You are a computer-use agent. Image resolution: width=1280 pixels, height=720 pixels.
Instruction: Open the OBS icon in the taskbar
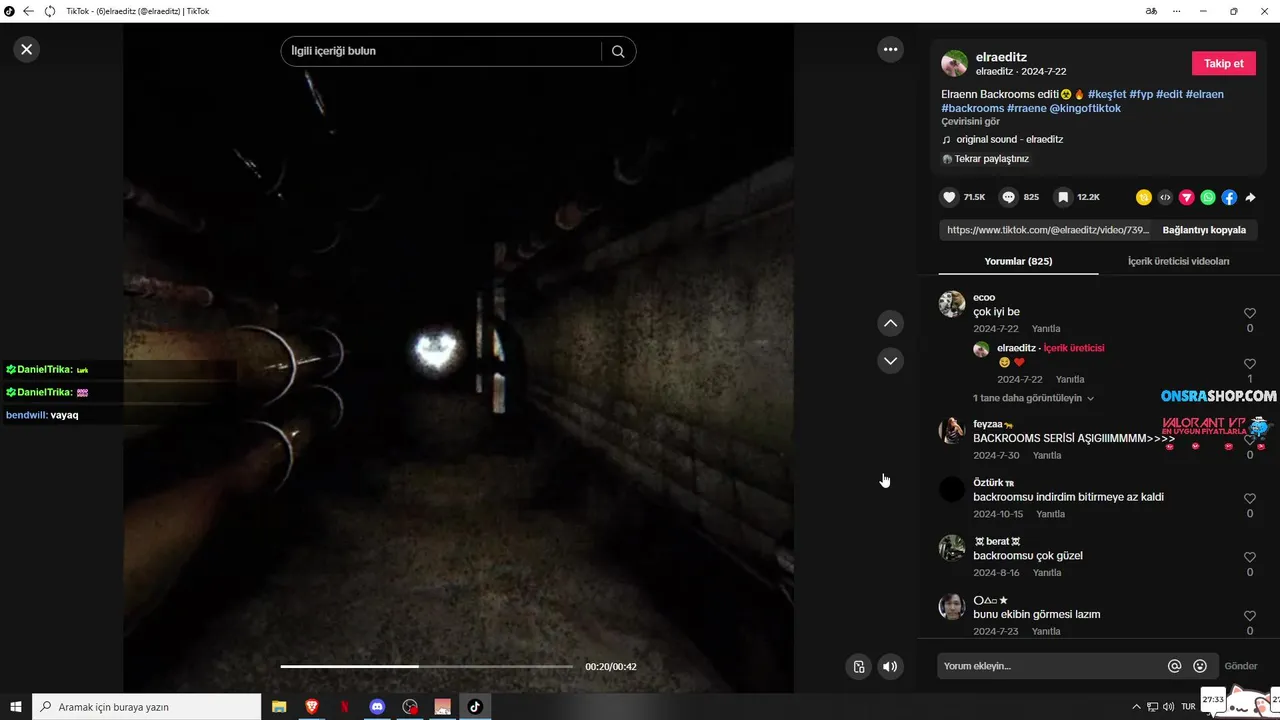point(409,706)
